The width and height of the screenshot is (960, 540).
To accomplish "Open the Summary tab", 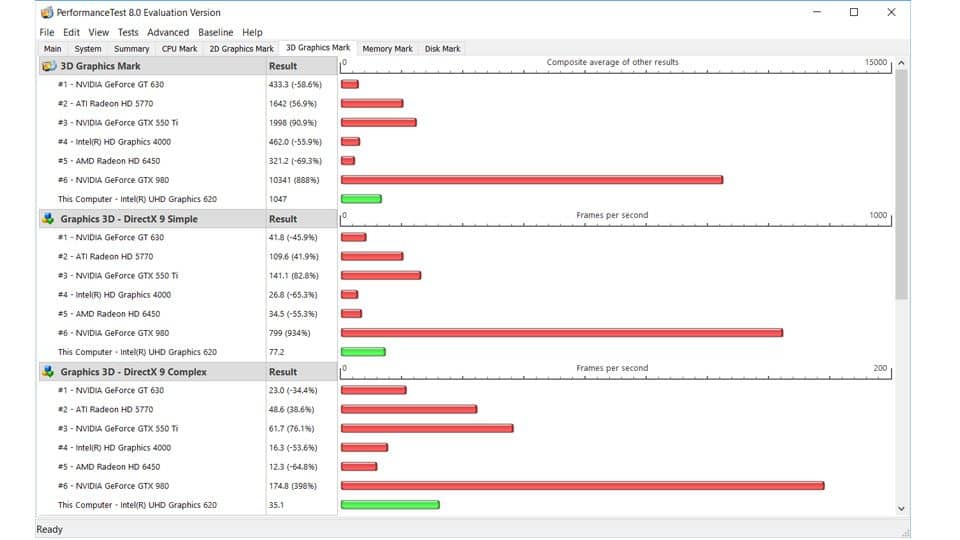I will (131, 49).
